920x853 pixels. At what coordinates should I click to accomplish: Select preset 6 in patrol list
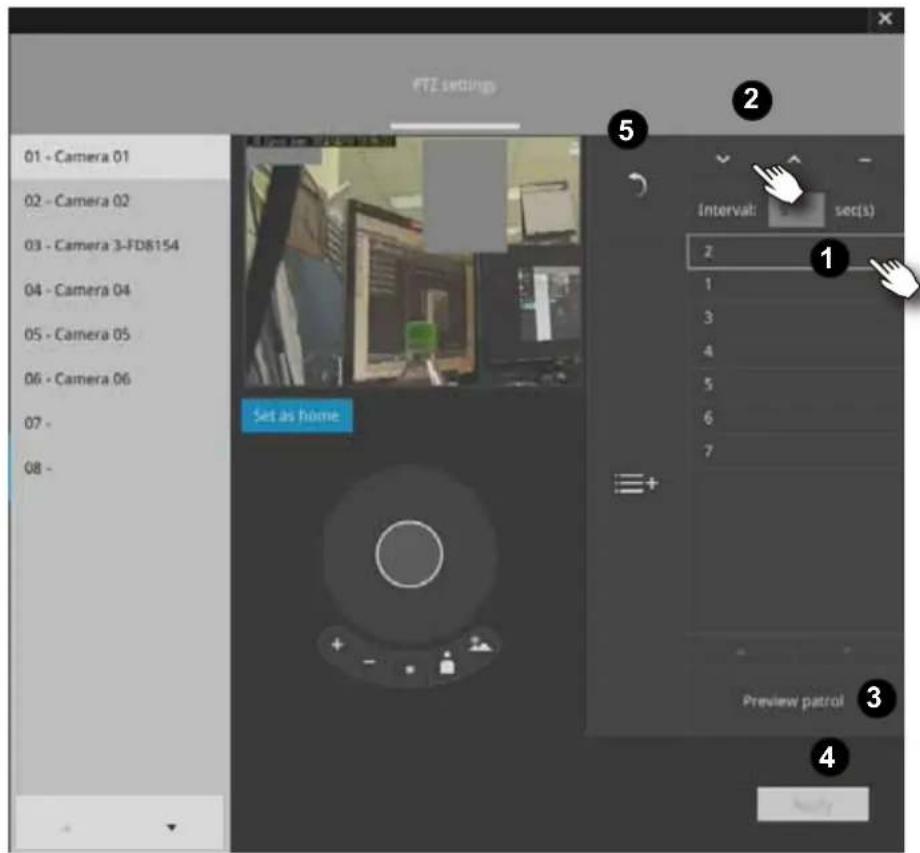[795, 418]
